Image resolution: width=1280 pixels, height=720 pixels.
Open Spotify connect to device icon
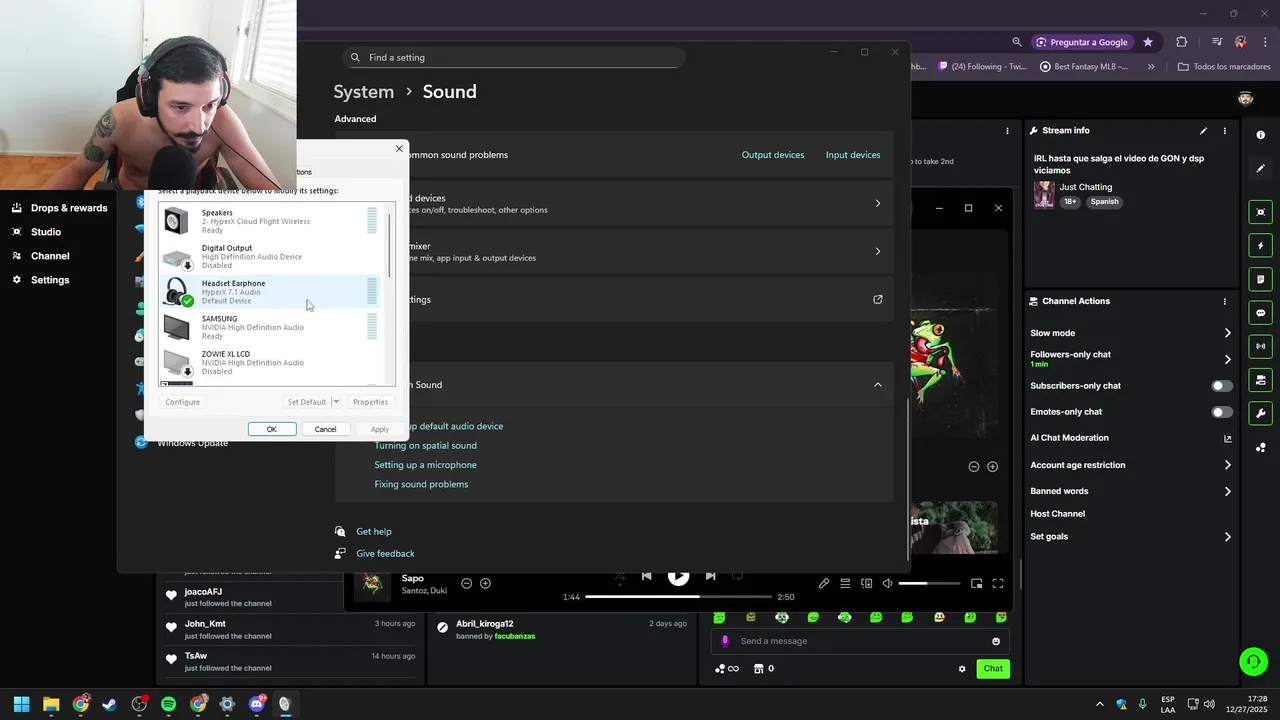866,583
